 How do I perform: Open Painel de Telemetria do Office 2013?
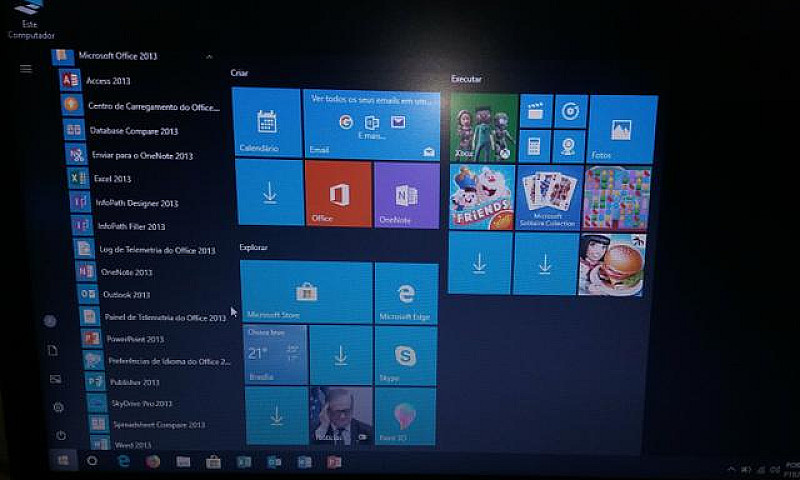[165, 317]
